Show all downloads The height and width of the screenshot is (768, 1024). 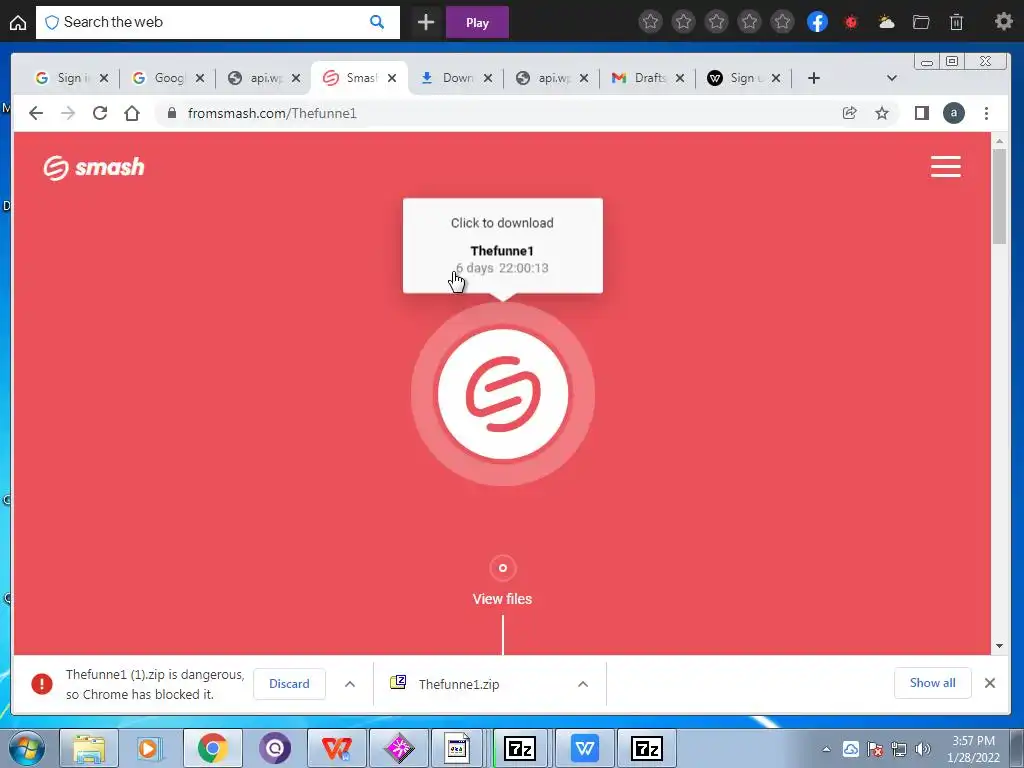tap(932, 683)
